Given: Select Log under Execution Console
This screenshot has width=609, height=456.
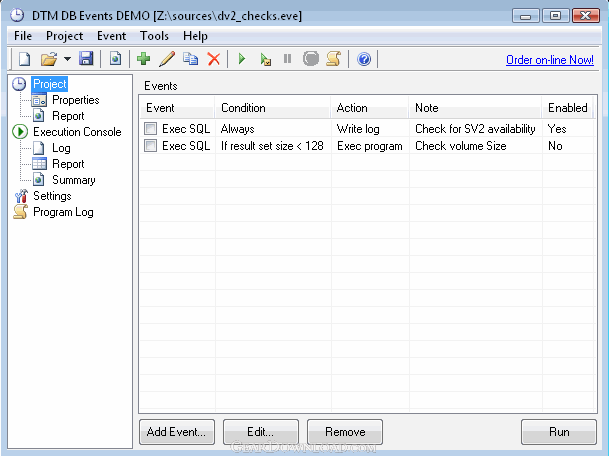Looking at the screenshot, I should [61, 148].
